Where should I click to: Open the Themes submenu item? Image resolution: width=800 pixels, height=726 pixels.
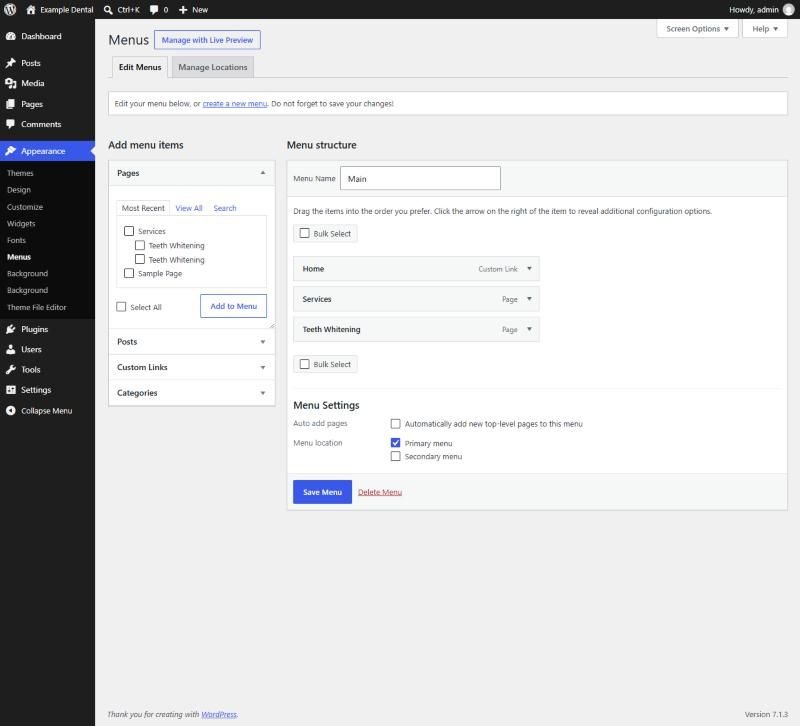pyautogui.click(x=20, y=173)
